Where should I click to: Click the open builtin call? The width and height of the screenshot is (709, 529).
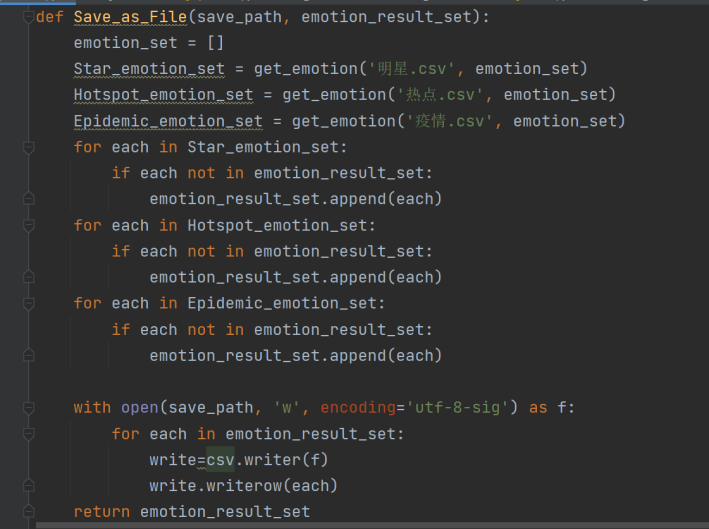coord(140,408)
